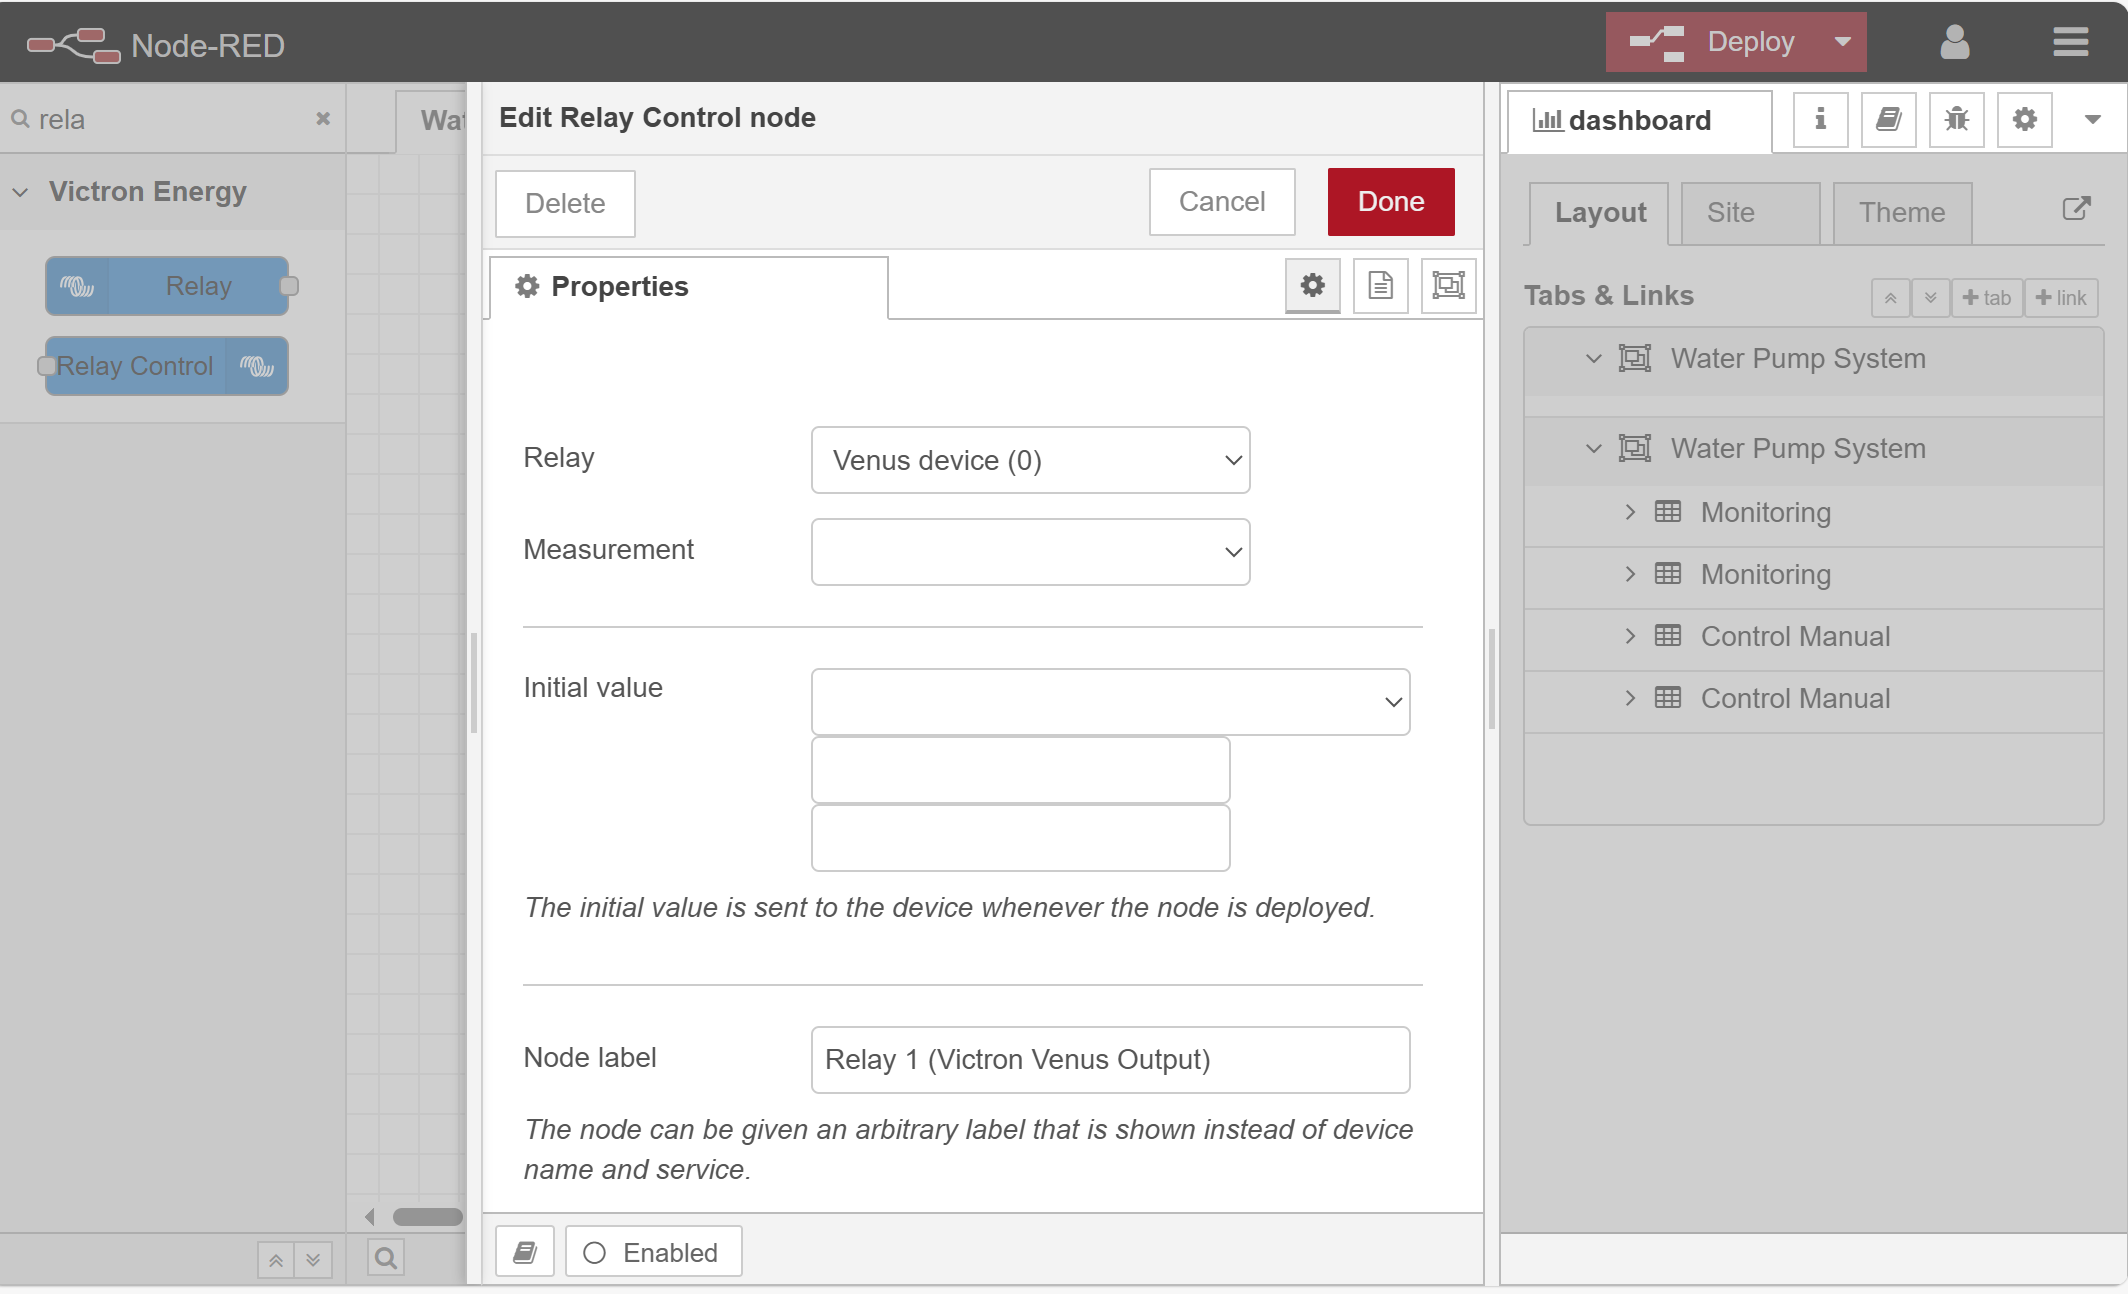
Task: Open dashboard in new window icon
Action: [x=2076, y=209]
